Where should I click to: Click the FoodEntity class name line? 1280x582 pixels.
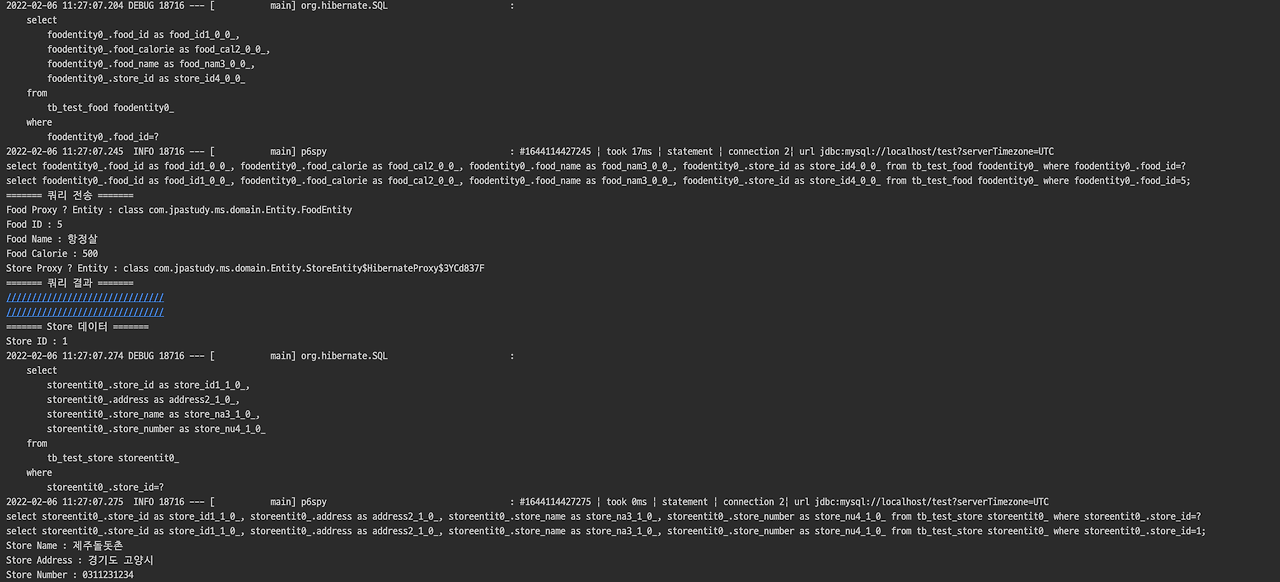179,210
